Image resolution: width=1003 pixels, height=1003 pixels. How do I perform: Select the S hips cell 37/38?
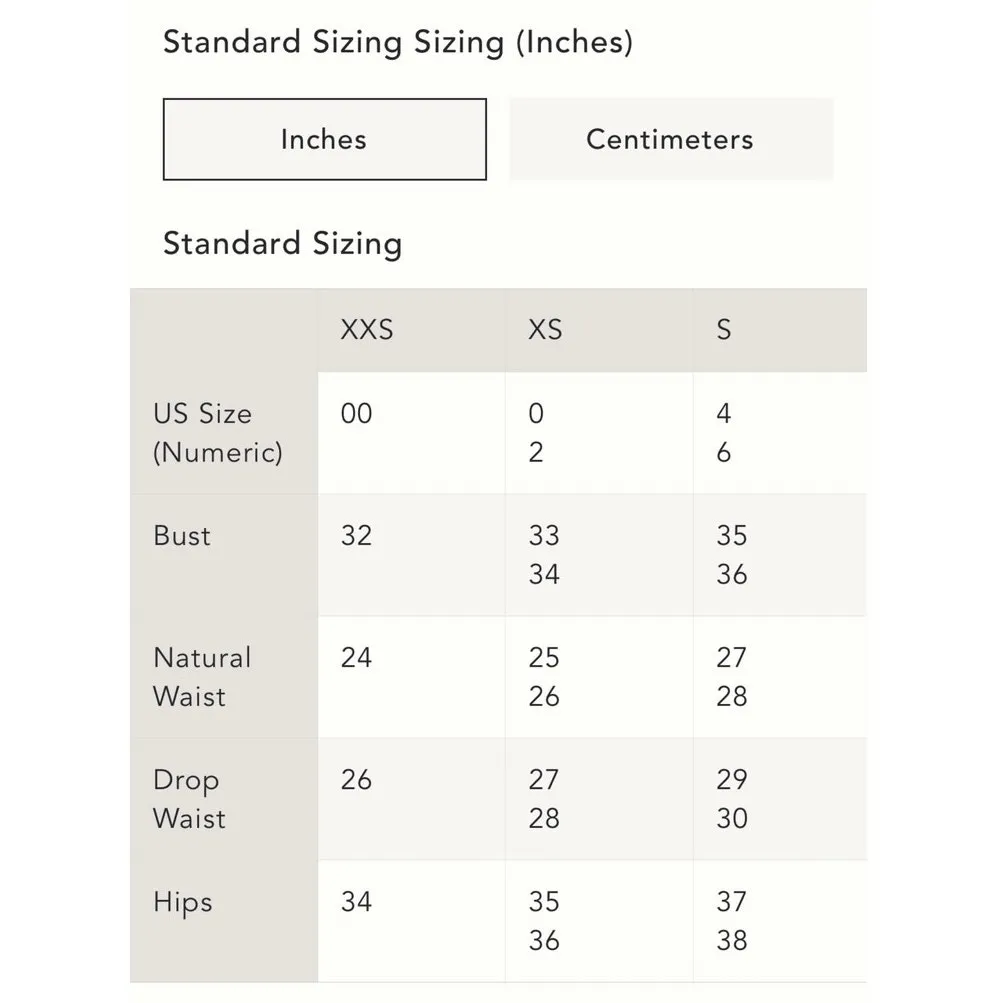coord(732,921)
